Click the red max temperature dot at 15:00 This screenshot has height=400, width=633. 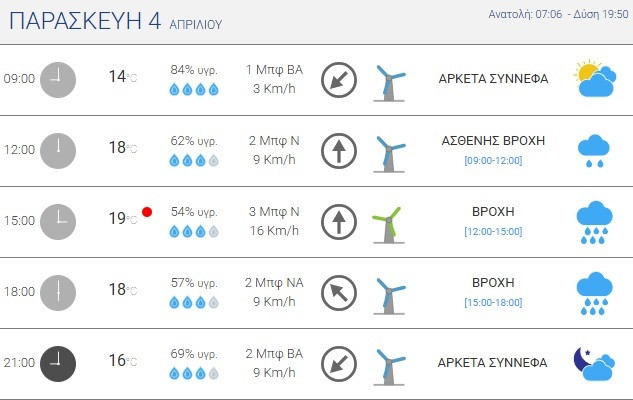click(x=147, y=212)
